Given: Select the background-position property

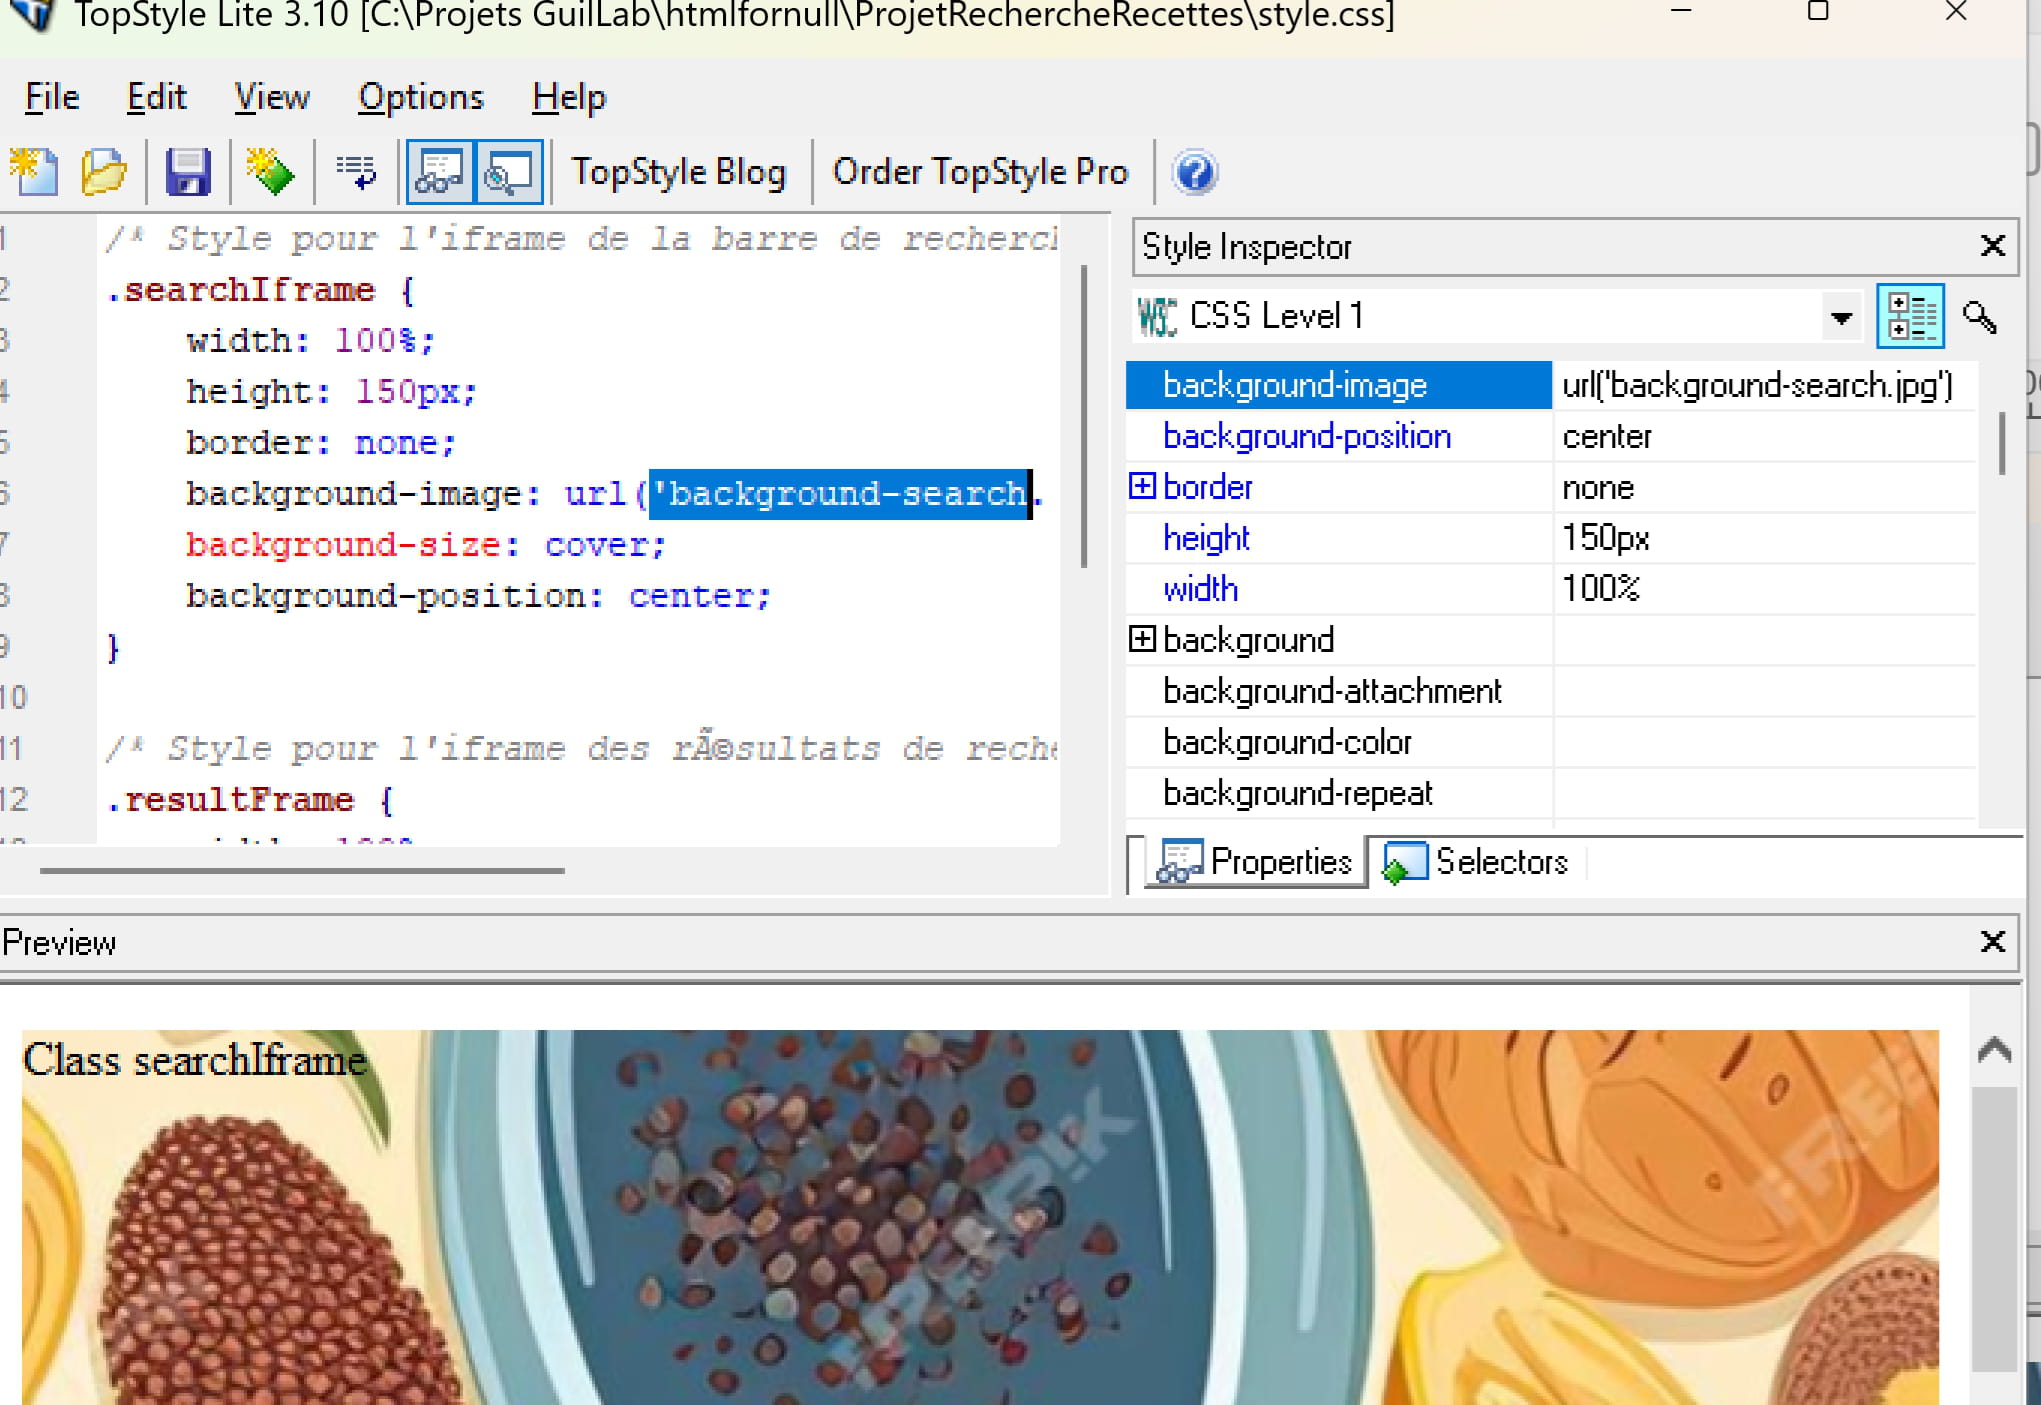Looking at the screenshot, I should [1339, 436].
